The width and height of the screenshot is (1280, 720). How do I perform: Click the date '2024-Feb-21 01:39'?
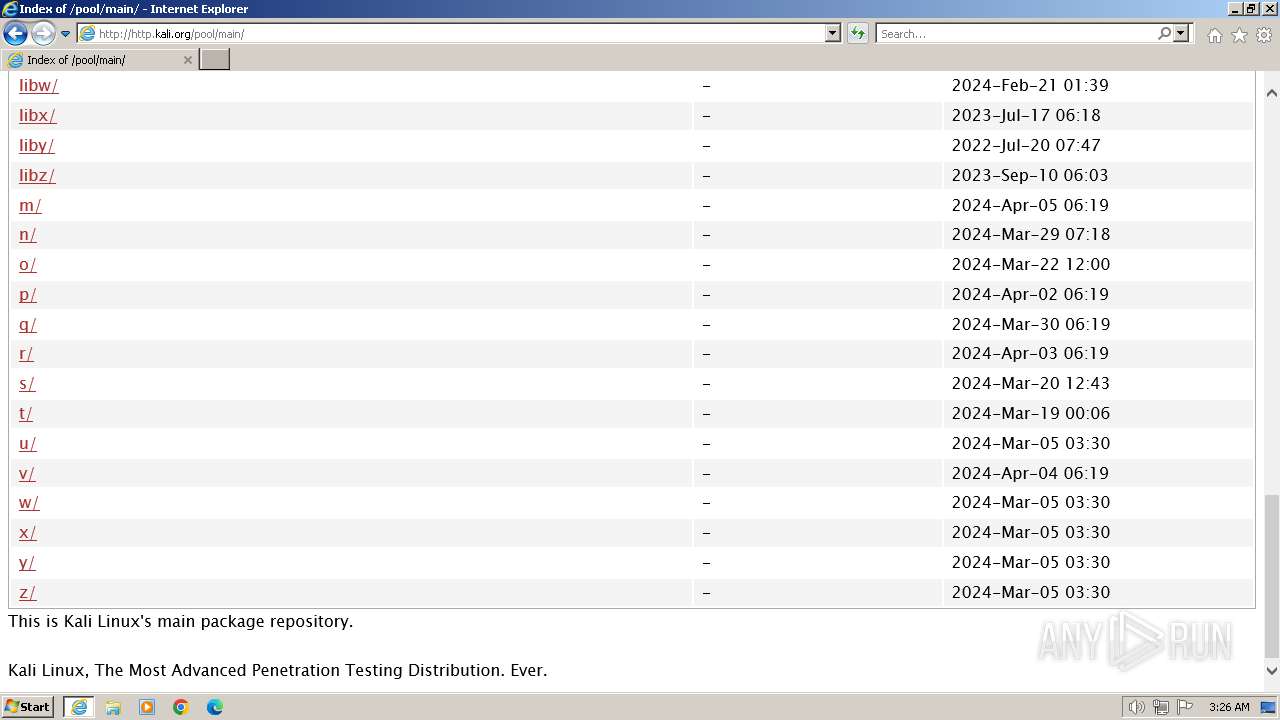click(1030, 85)
